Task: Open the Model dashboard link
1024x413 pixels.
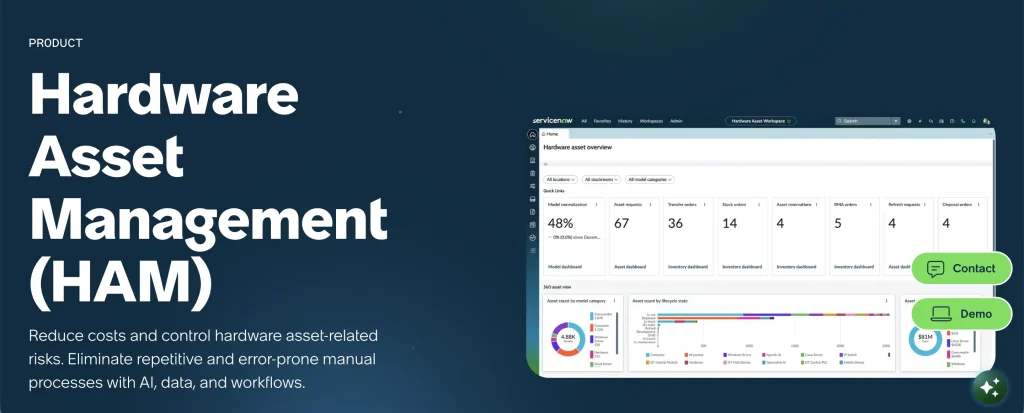Action: pos(564,267)
